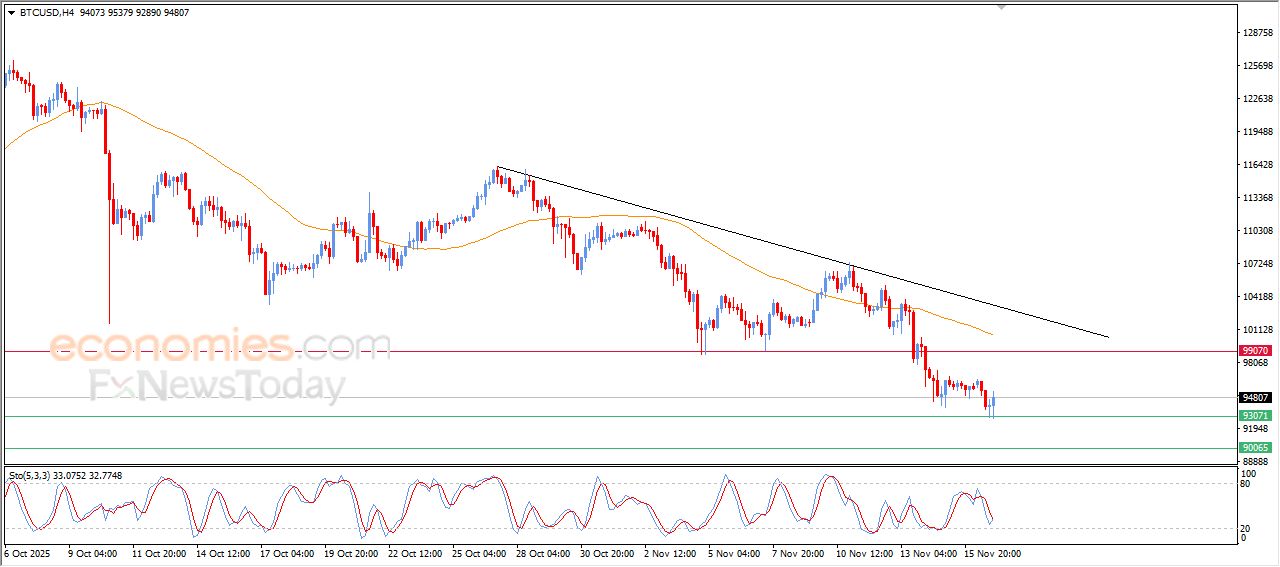Click the 6 Oct 2025 date label
This screenshot has height=567, width=1280.
(x=27, y=553)
